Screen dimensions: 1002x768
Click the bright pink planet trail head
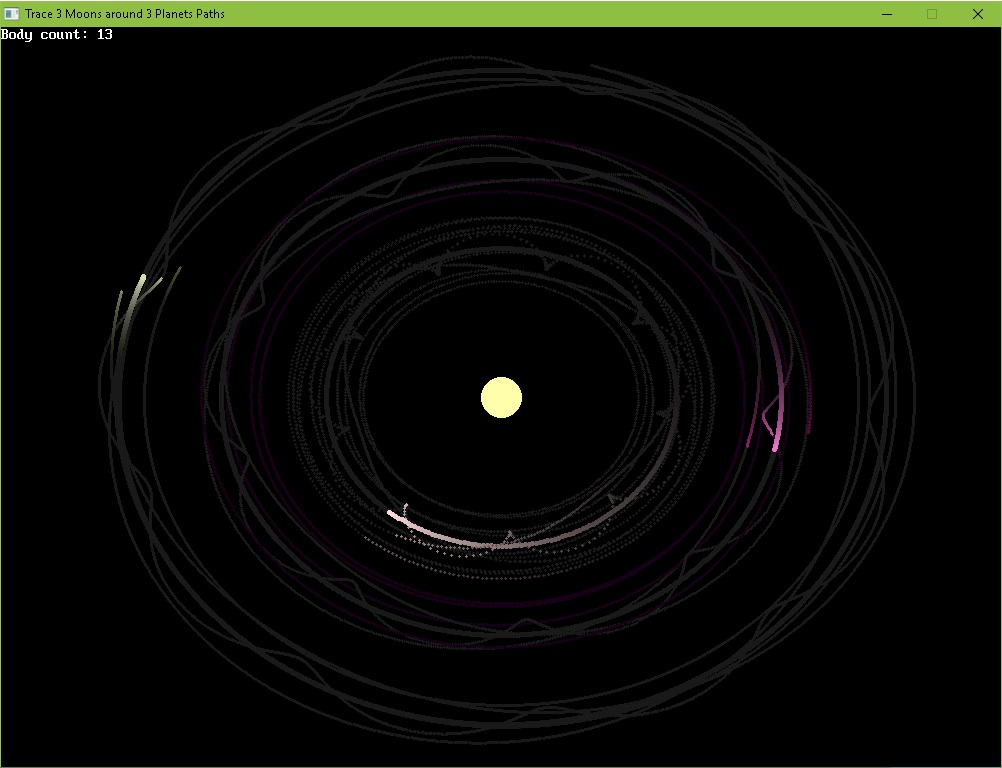[775, 449]
